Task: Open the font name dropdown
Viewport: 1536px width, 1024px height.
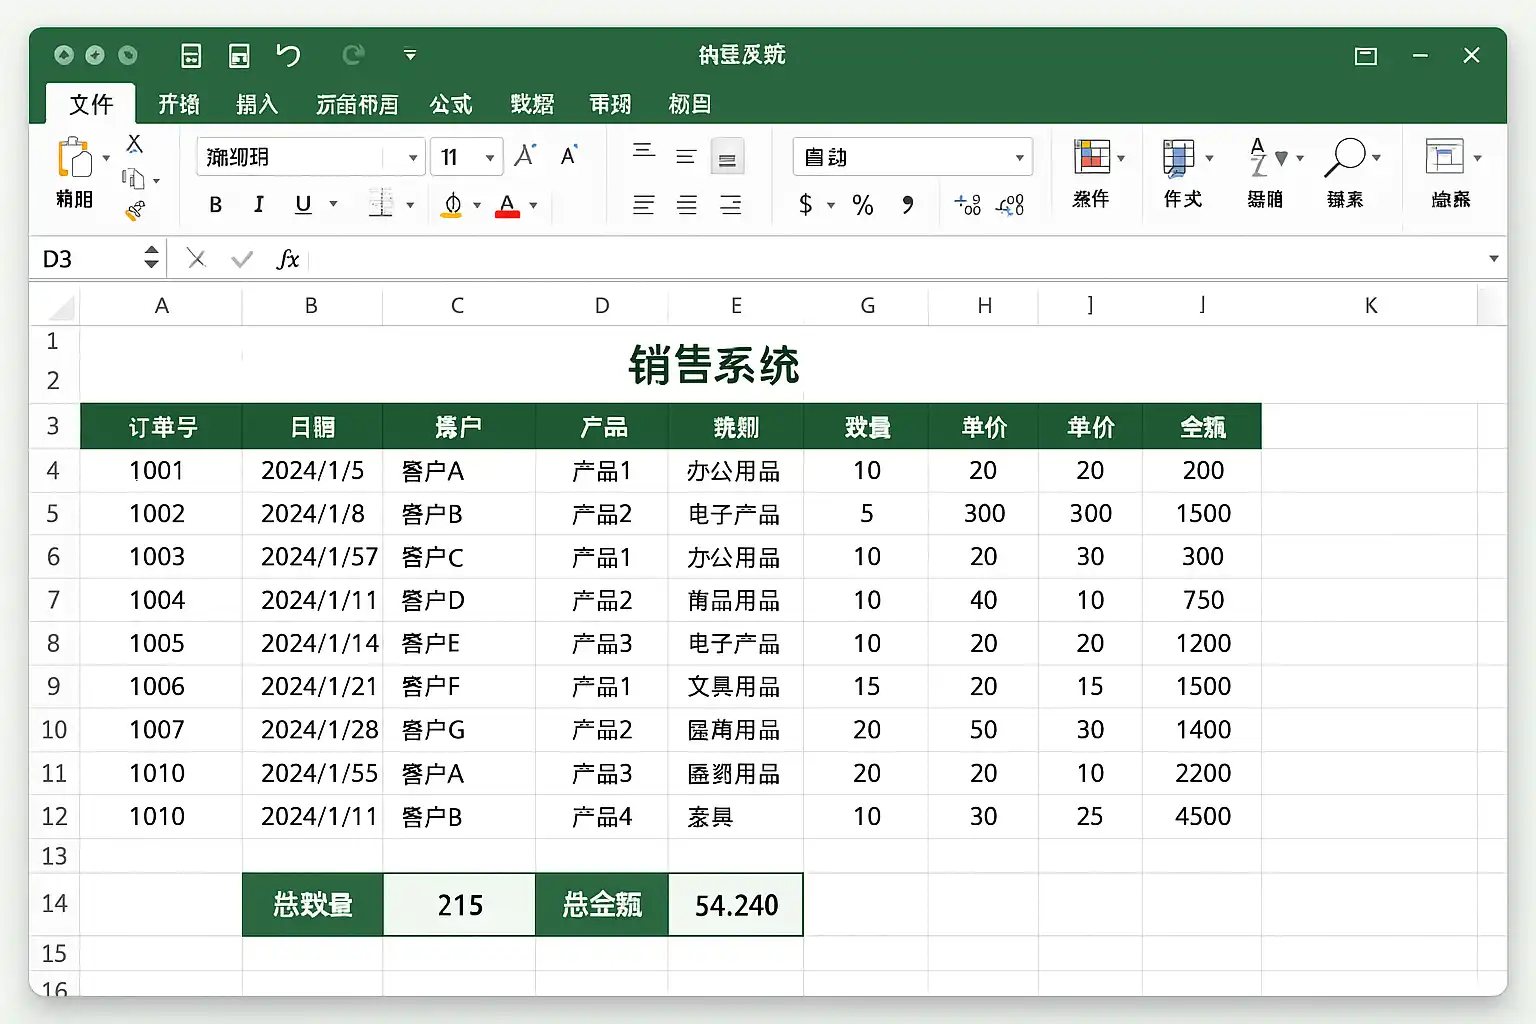Action: (412, 157)
